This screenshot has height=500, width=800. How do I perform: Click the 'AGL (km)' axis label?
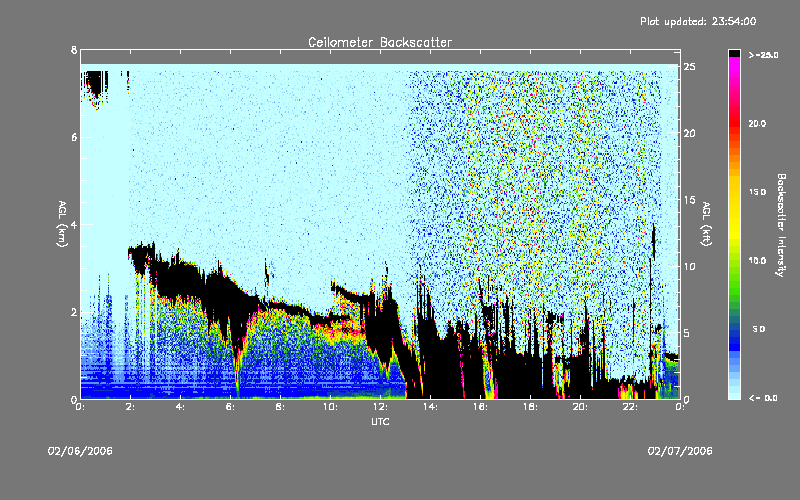point(62,224)
